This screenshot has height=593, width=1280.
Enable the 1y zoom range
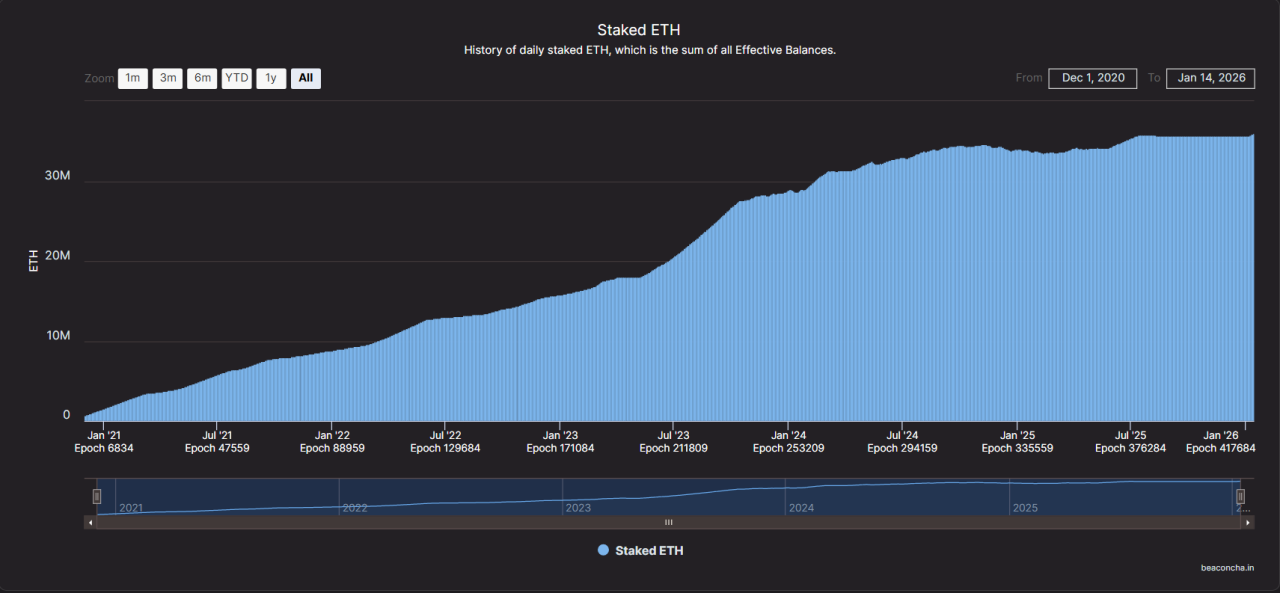[271, 78]
